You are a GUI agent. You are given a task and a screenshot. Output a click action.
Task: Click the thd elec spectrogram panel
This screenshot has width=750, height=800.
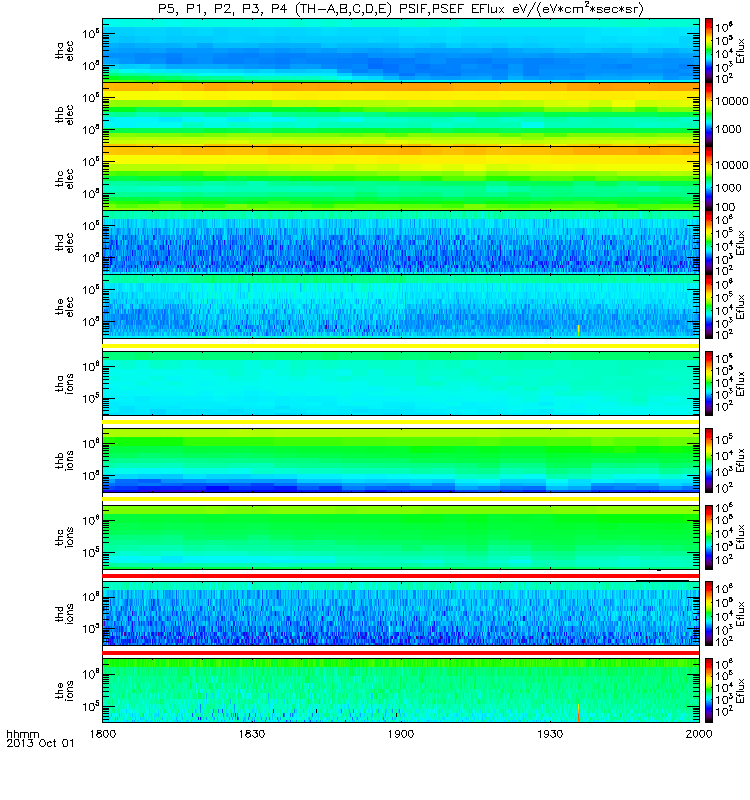pos(401,242)
